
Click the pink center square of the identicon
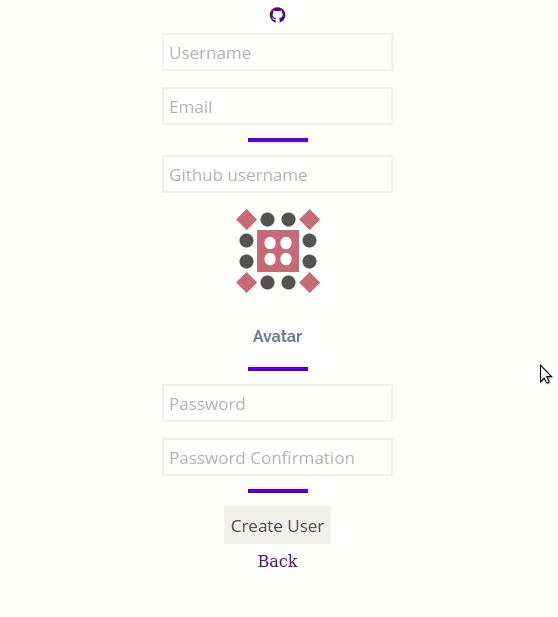(278, 251)
